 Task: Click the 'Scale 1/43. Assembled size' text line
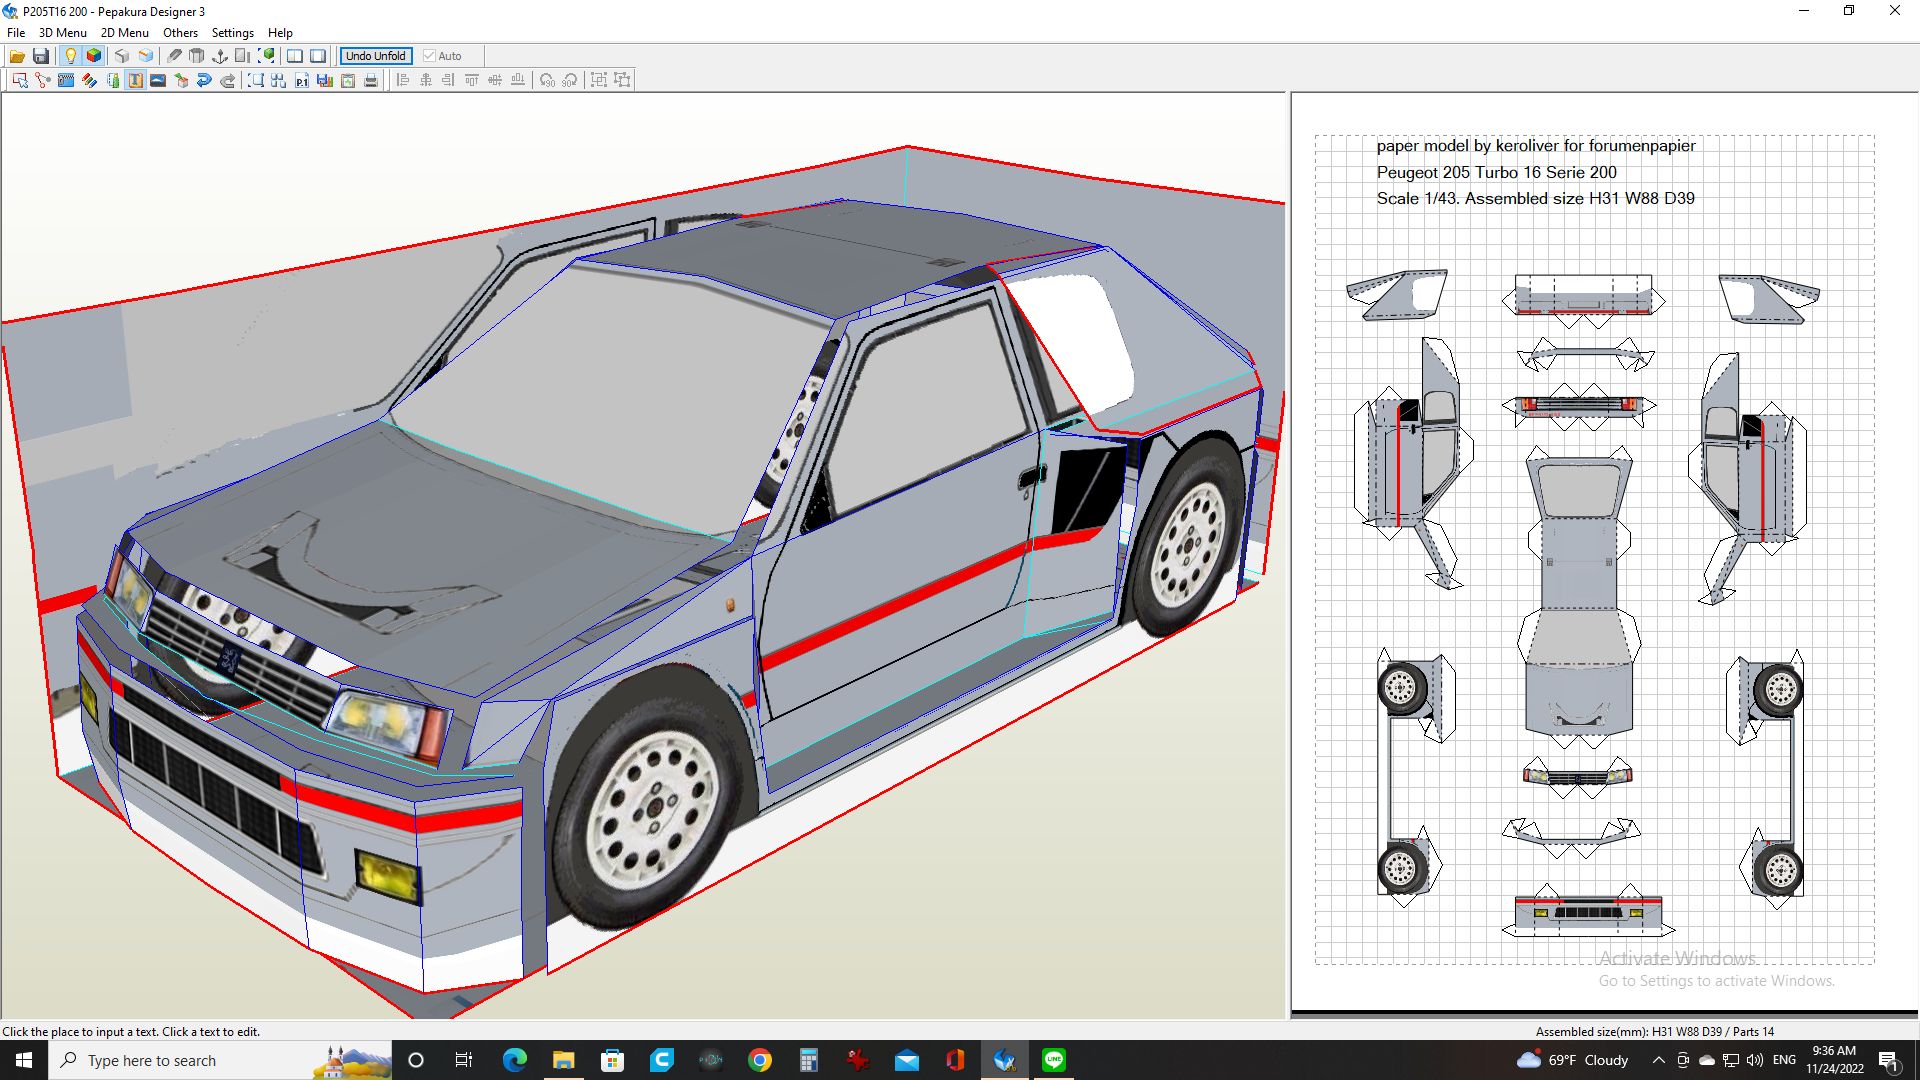[1536, 198]
